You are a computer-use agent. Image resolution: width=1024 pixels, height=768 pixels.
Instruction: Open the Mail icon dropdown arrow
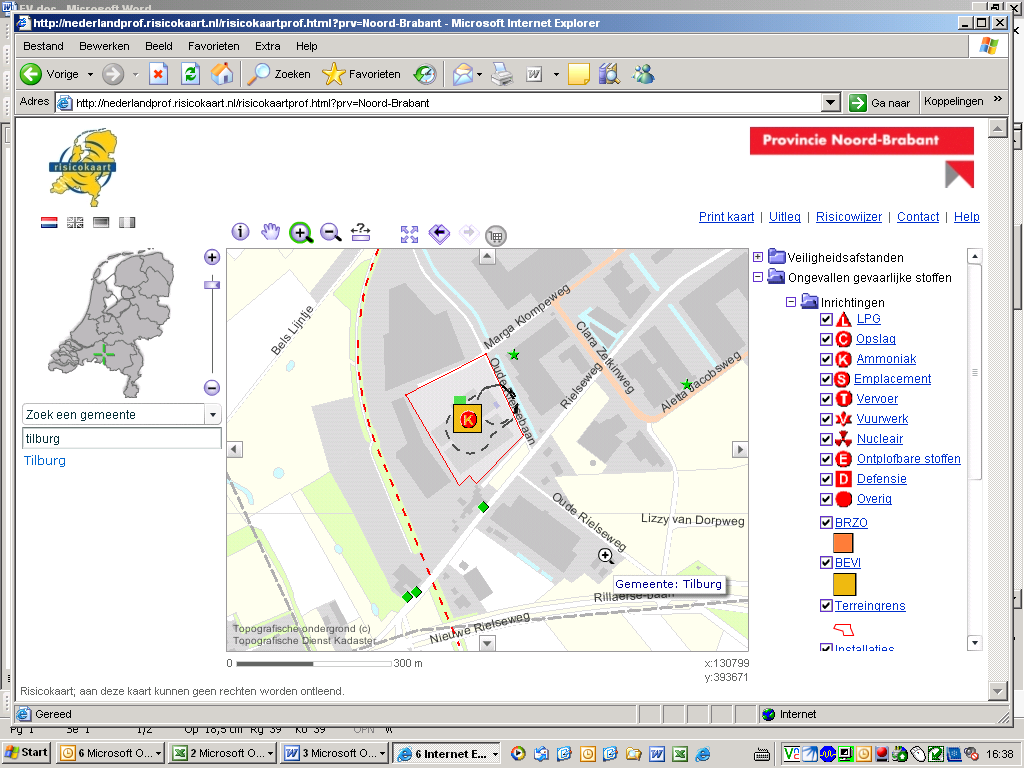[479, 74]
